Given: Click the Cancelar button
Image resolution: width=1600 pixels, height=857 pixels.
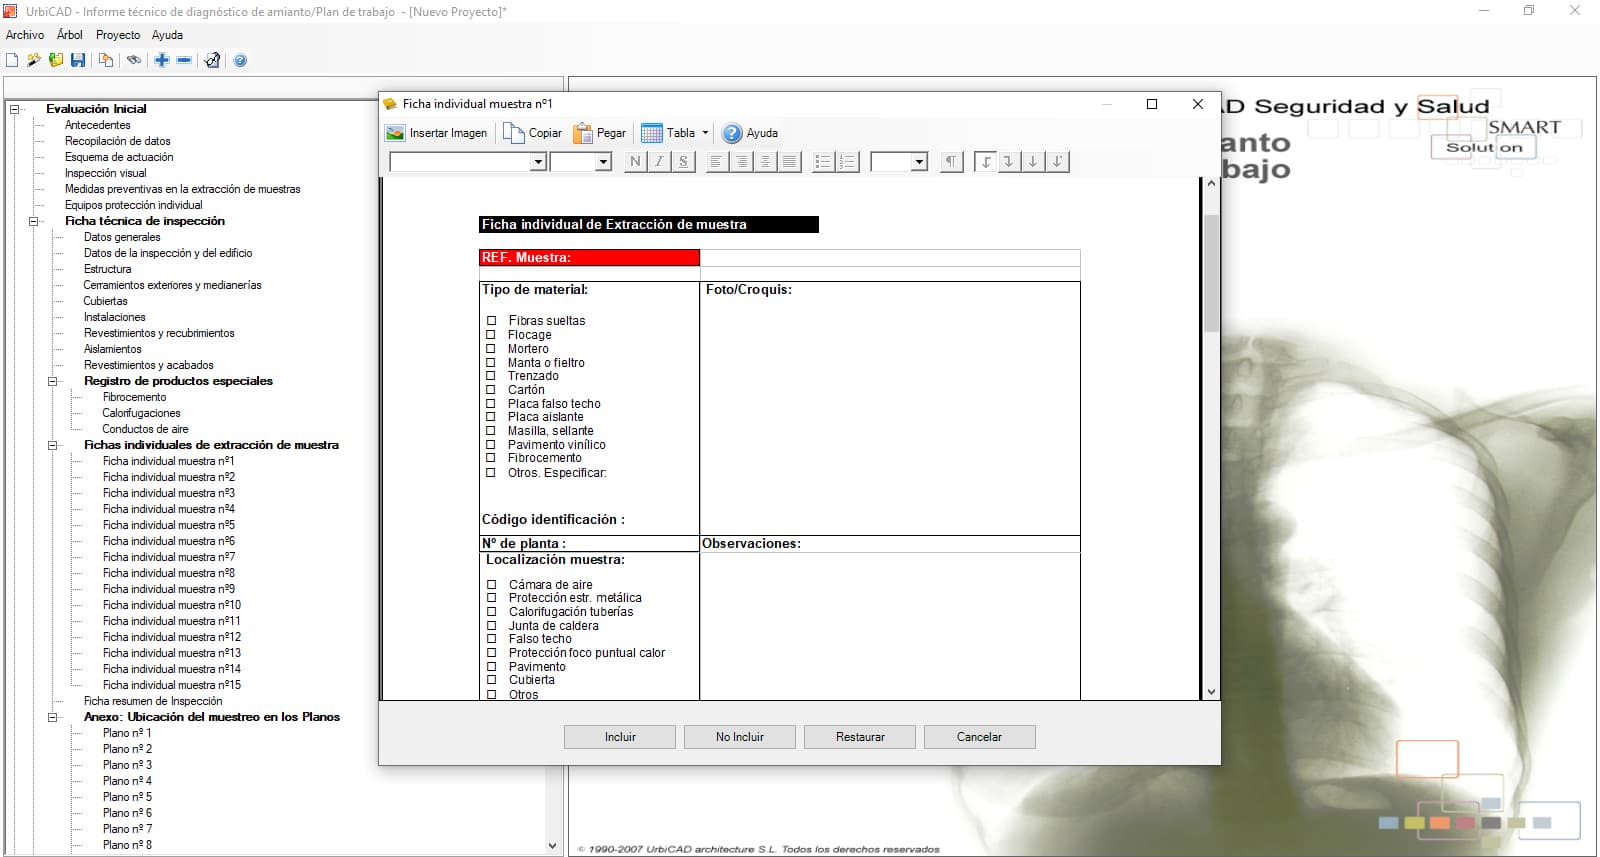Looking at the screenshot, I should point(980,737).
